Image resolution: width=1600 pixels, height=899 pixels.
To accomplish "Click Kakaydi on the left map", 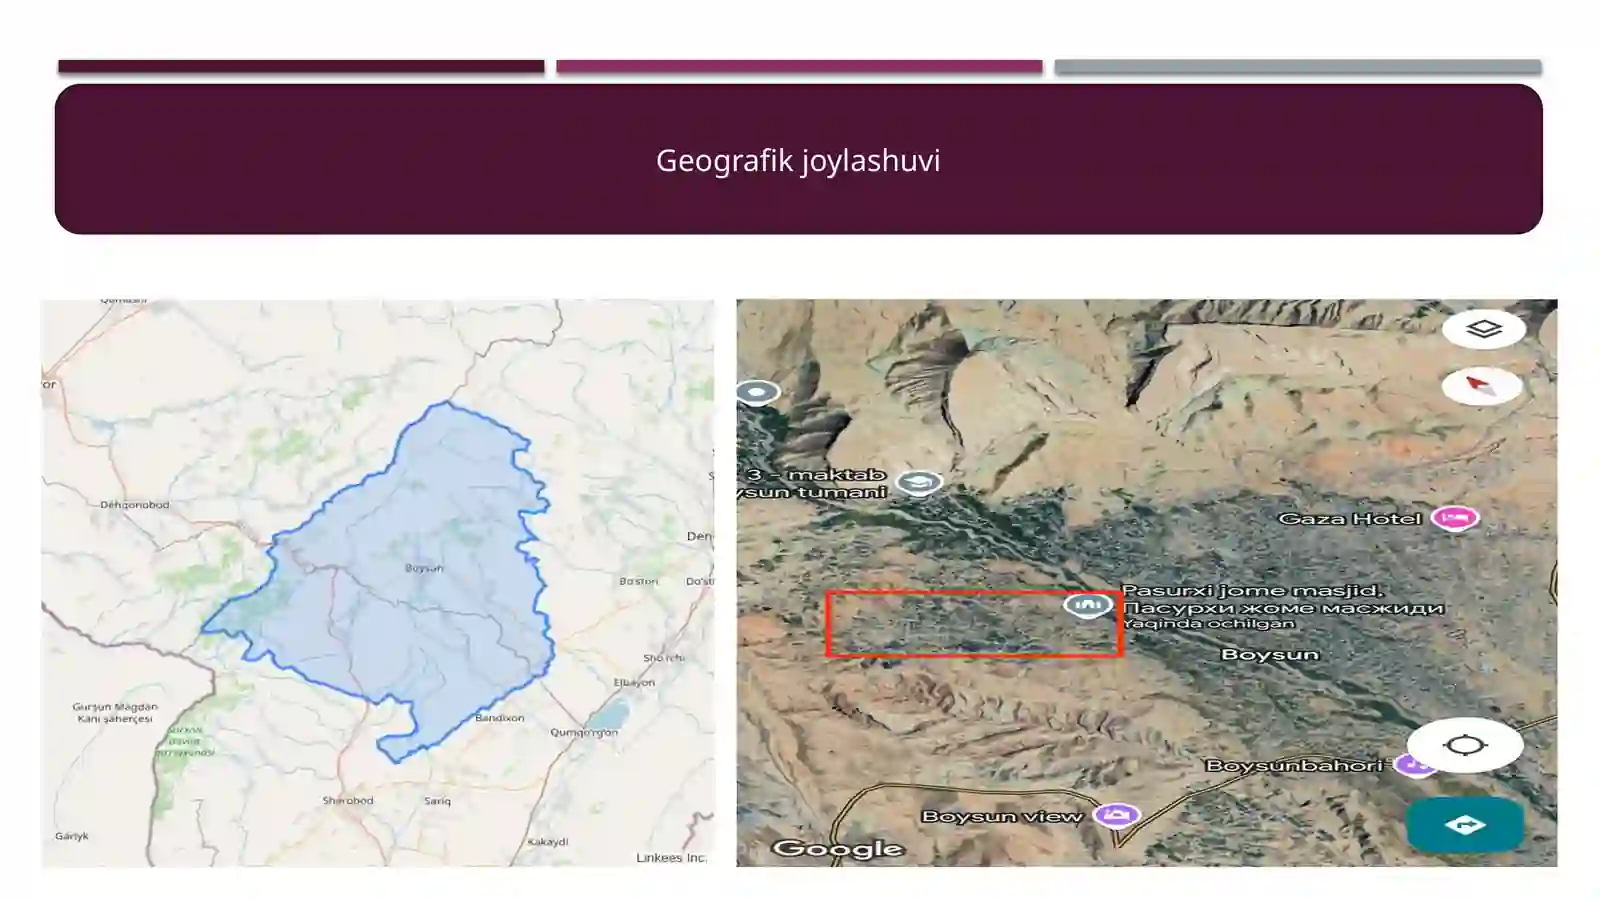I will coord(548,842).
